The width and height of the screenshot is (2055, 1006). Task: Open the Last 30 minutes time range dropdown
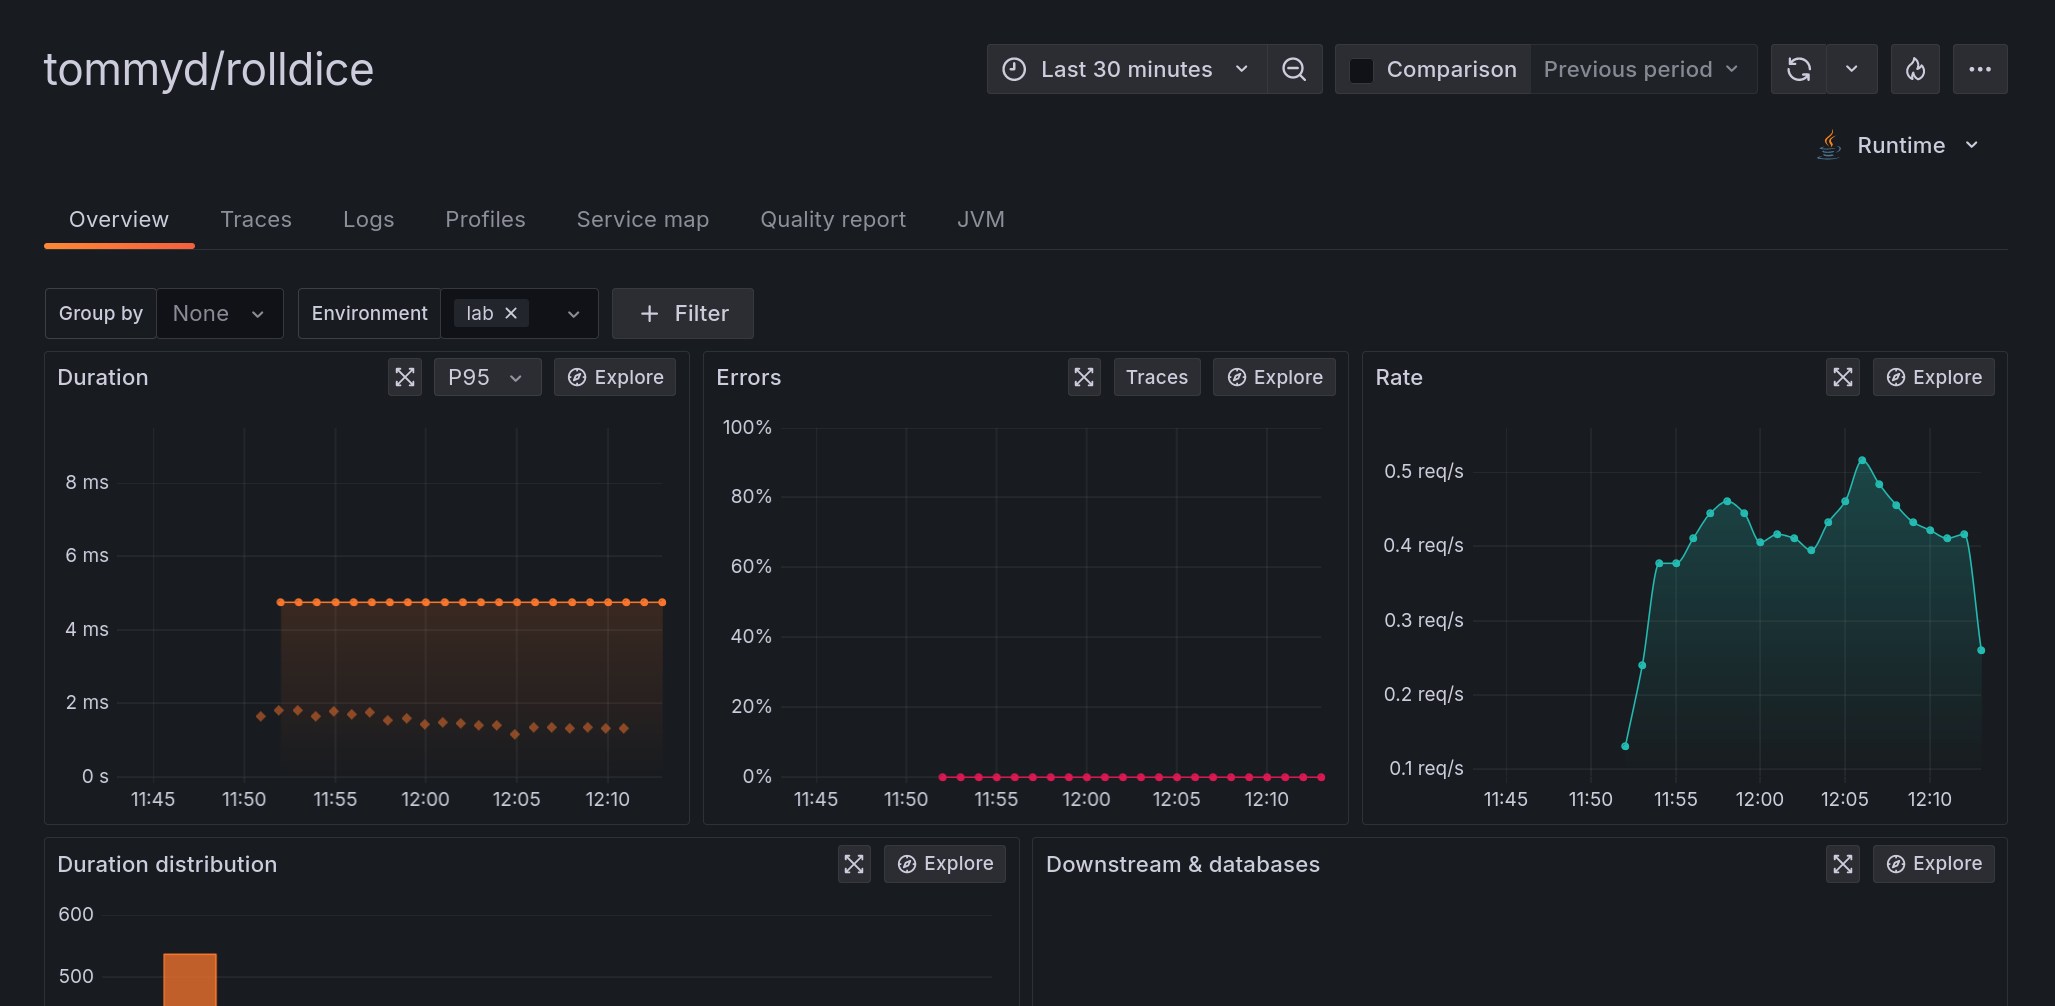[1127, 69]
